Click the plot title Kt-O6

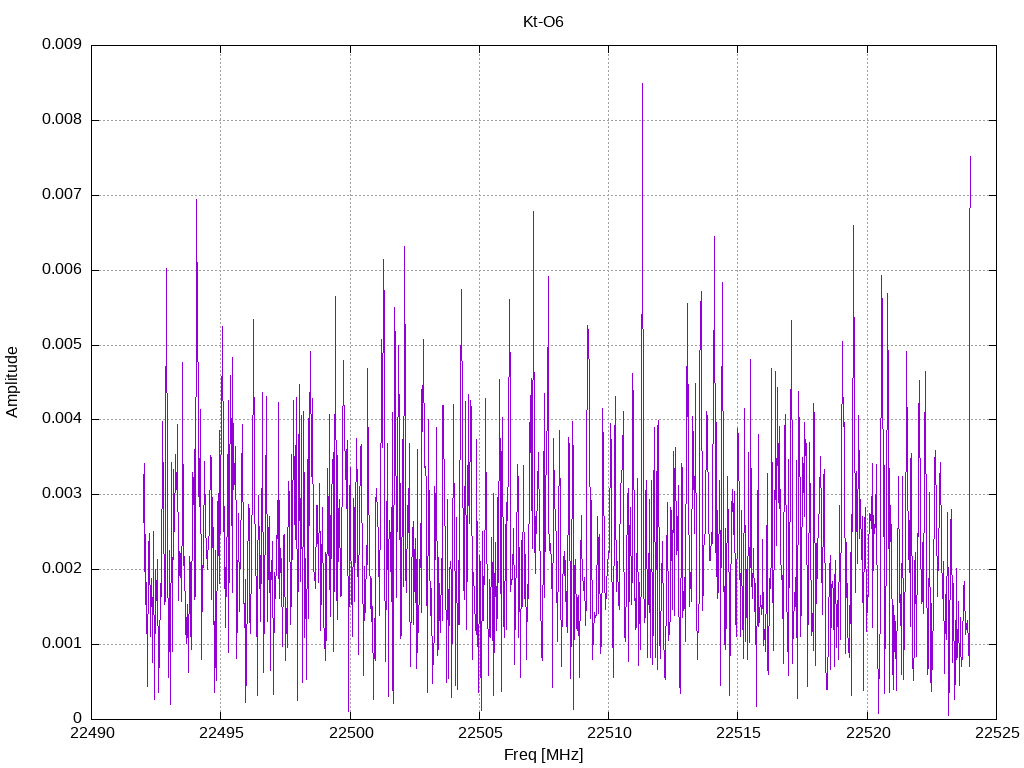pyautogui.click(x=543, y=22)
